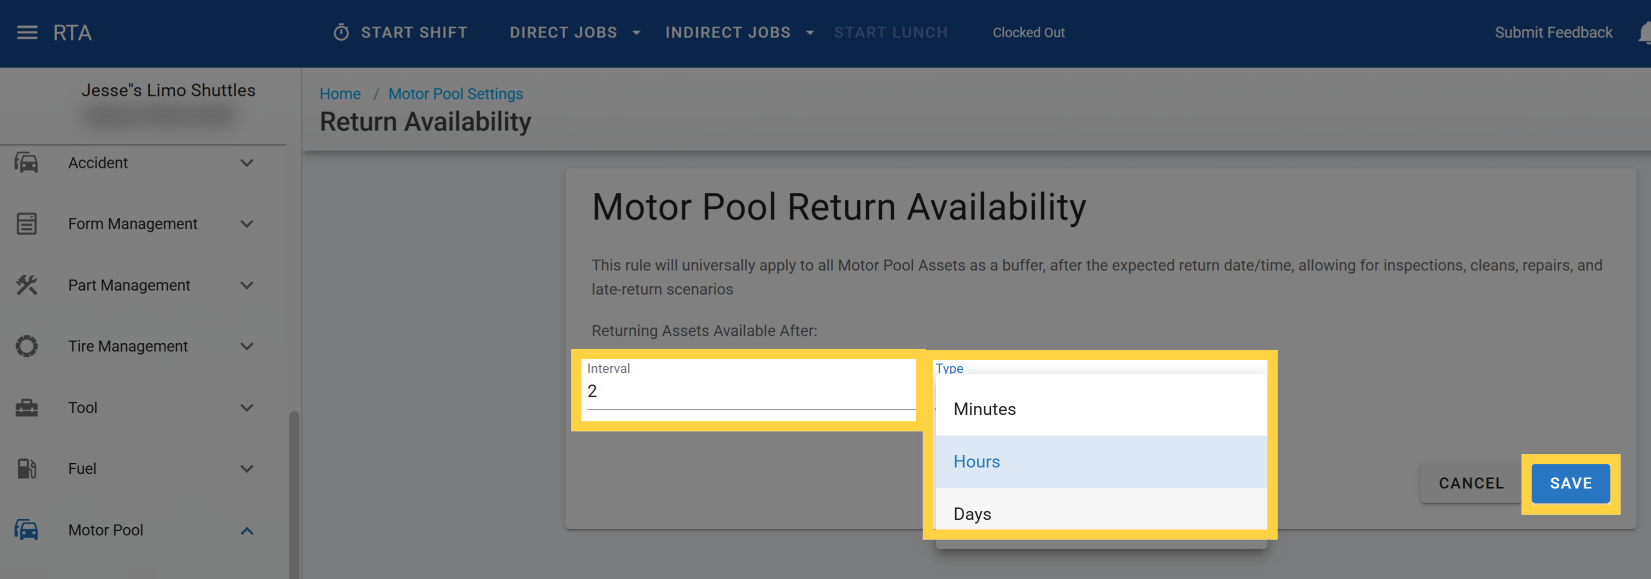
Task: Expand the Accident sidebar section
Action: tap(247, 163)
